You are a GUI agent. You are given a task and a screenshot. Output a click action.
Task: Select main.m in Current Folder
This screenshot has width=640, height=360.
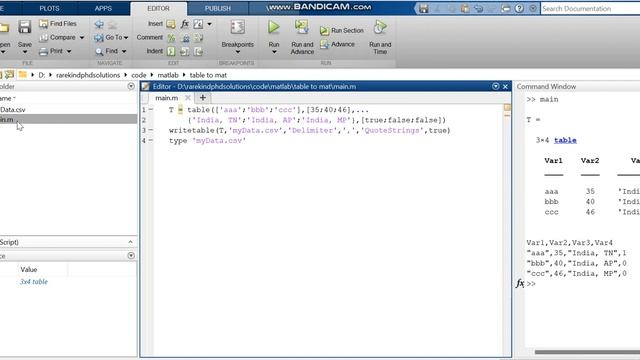[68, 120]
